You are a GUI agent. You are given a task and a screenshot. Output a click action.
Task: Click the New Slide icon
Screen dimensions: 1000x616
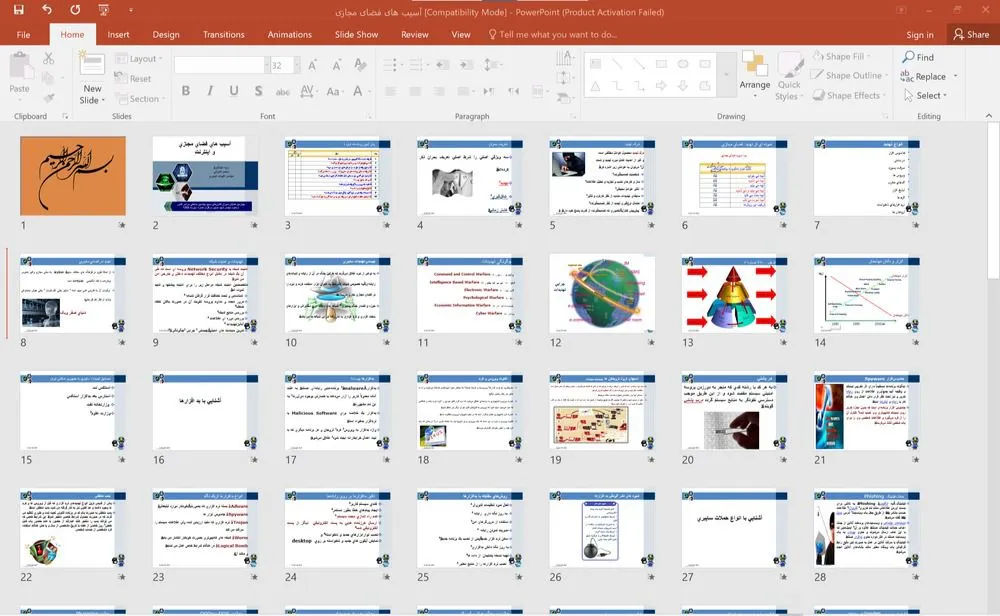92,70
